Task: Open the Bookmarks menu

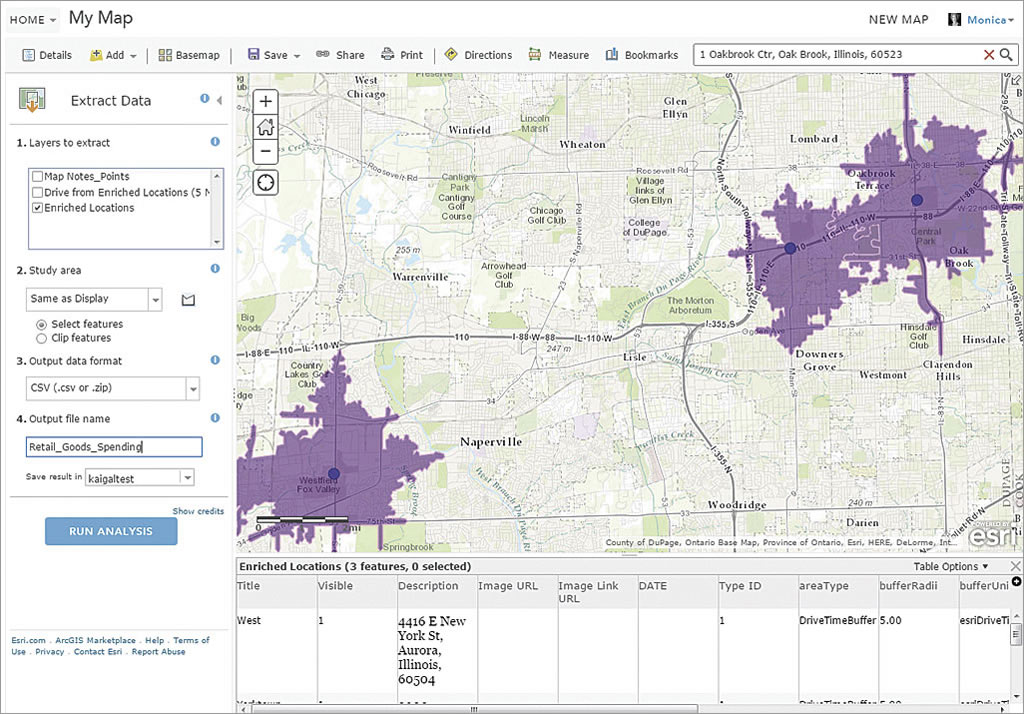Action: [x=642, y=56]
